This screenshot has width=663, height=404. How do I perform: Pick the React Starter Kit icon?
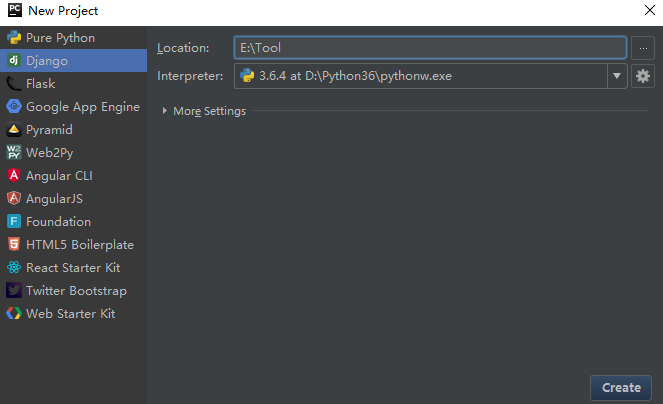14,268
